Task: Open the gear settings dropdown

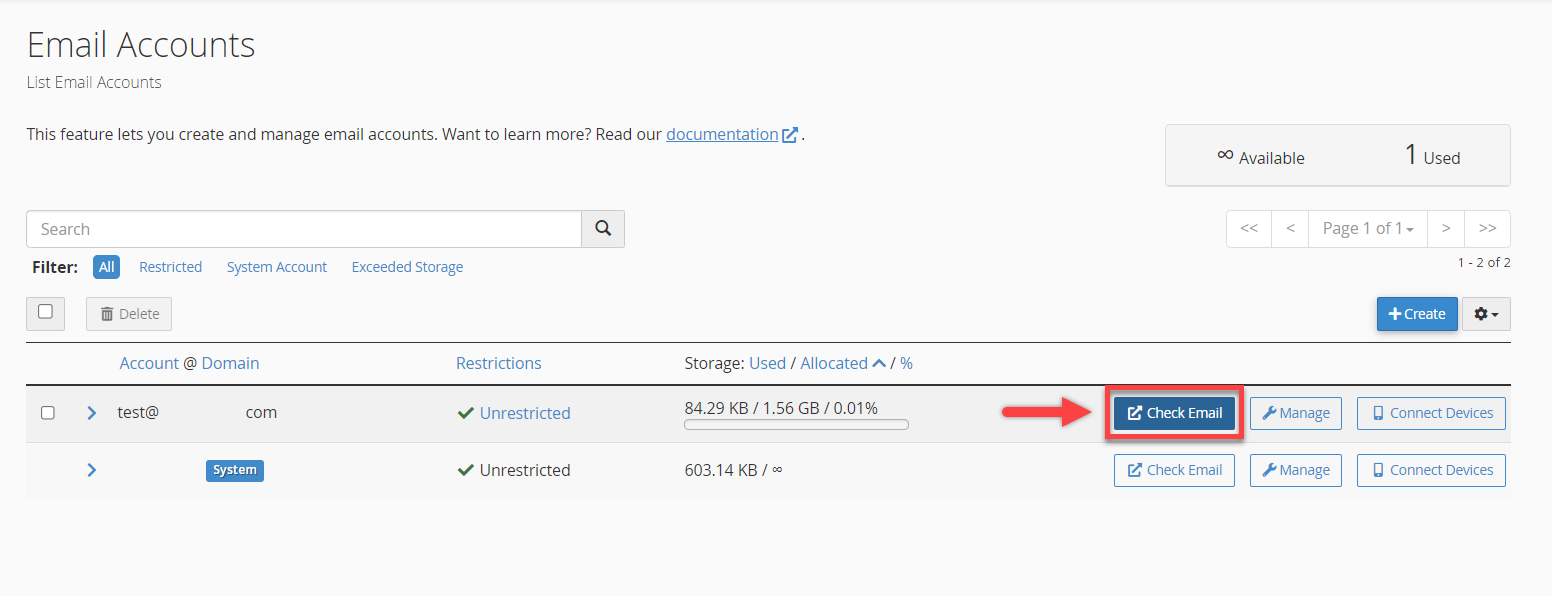Action: (x=1485, y=313)
